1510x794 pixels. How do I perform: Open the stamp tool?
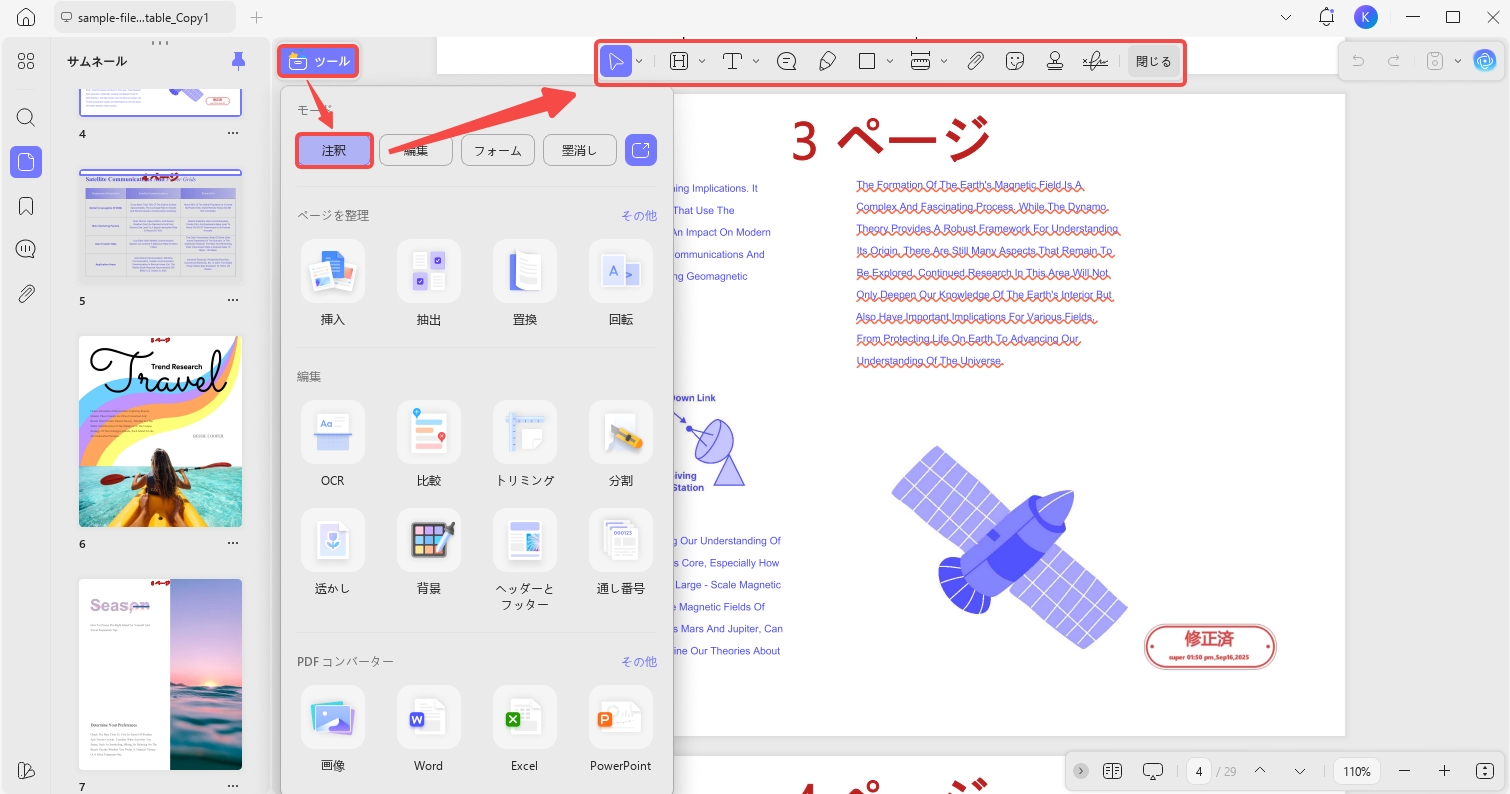[1054, 61]
